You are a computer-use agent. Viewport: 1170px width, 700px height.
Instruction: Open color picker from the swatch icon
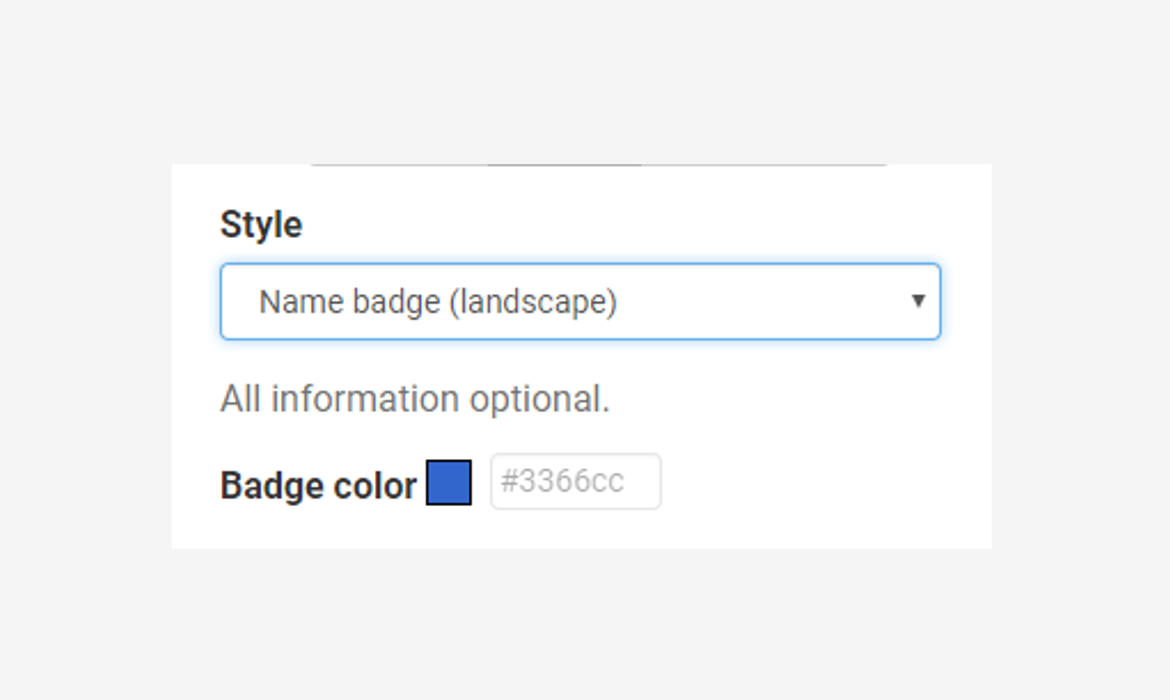click(448, 482)
